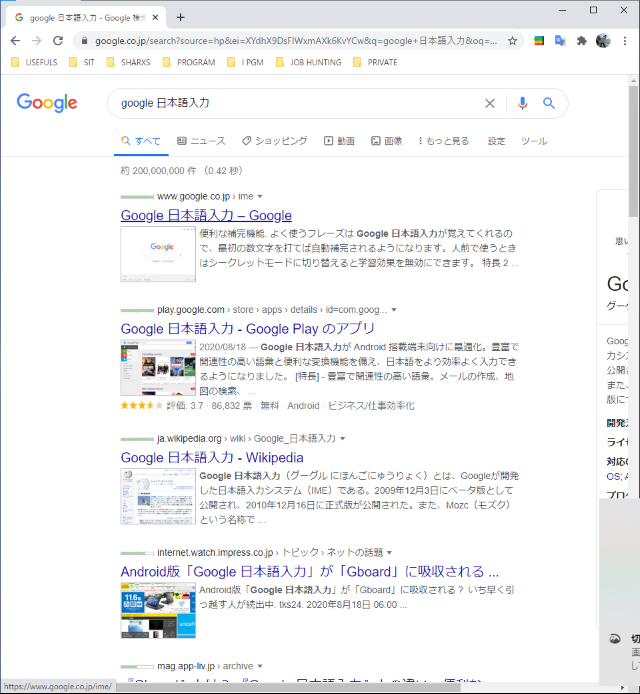Open the I PGM bookmark folder

coord(245,62)
